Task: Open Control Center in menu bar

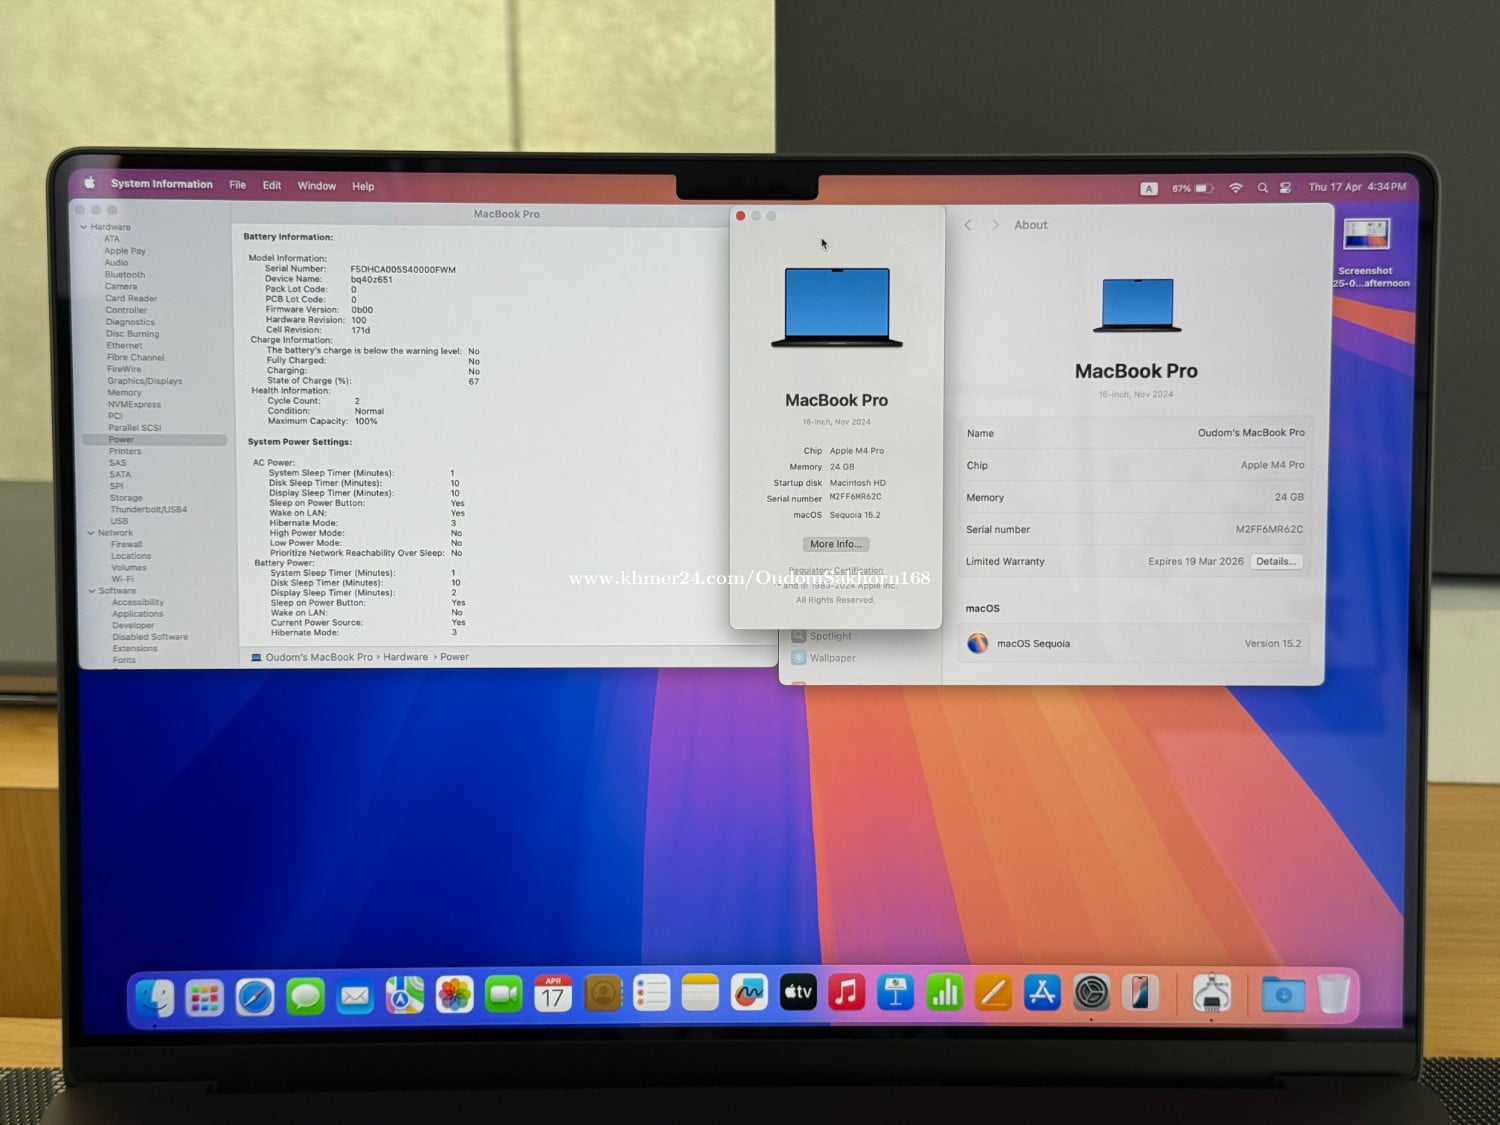Action: tap(1285, 188)
